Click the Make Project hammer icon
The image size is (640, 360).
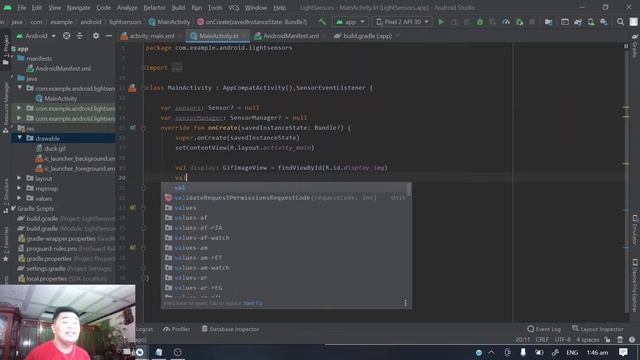[322, 22]
